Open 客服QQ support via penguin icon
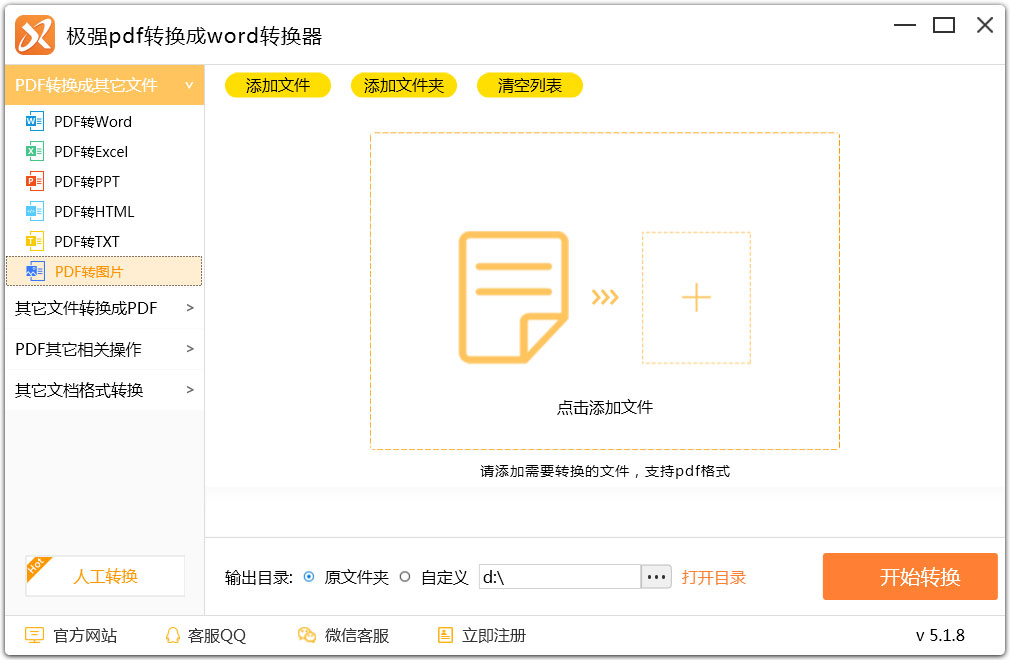The height and width of the screenshot is (660, 1010). coord(173,635)
